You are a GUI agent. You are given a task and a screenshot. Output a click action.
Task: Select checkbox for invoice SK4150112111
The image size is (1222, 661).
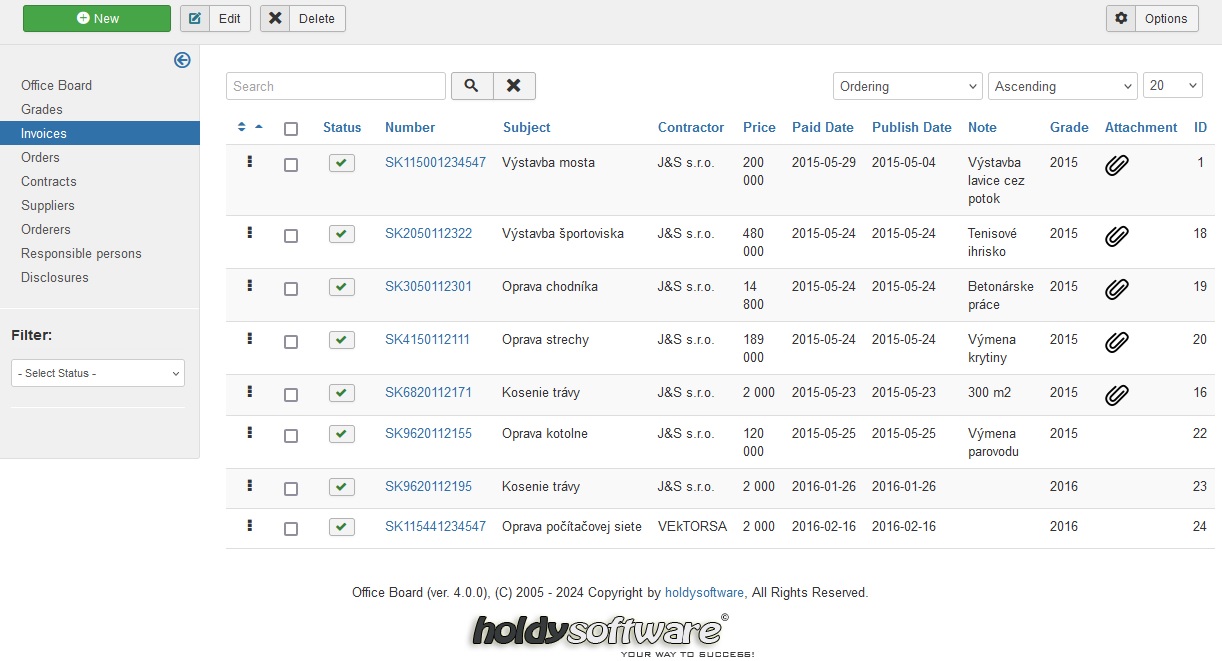point(291,342)
